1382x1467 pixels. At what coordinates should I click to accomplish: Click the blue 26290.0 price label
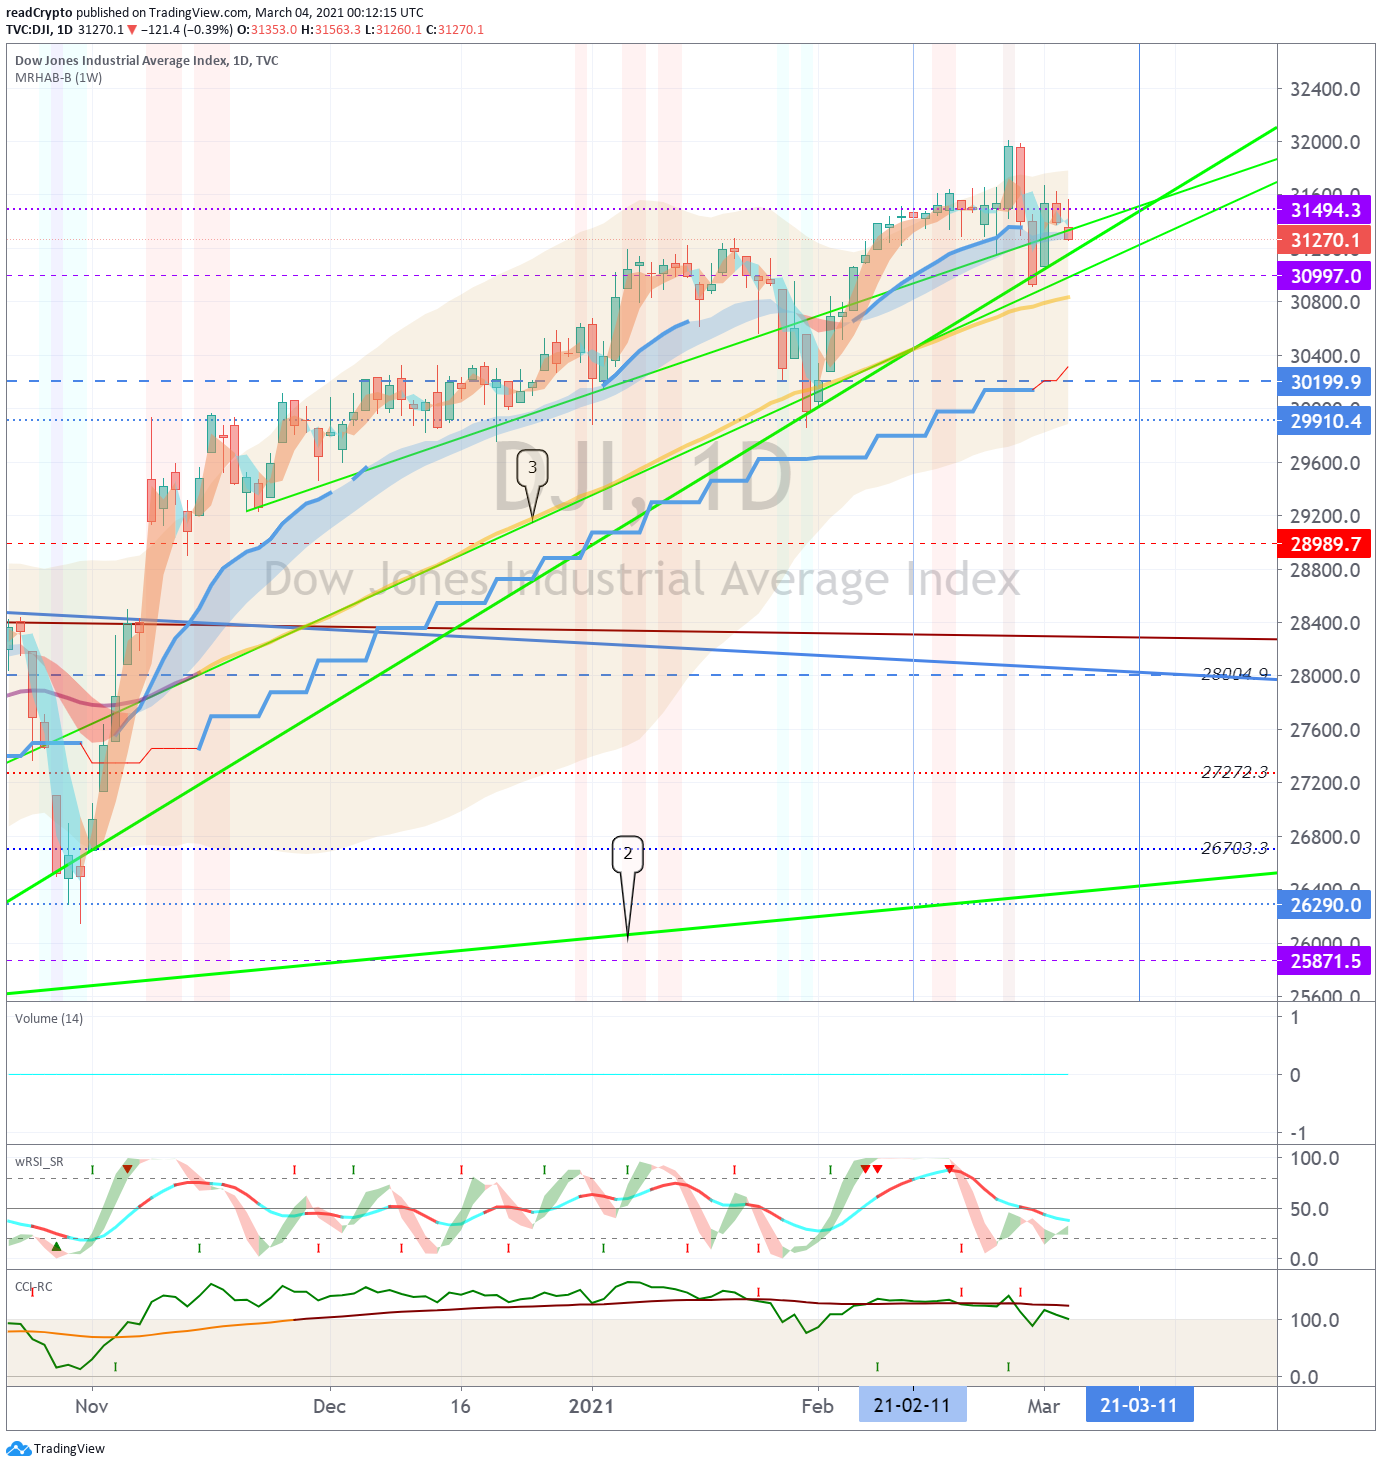coord(1324,905)
